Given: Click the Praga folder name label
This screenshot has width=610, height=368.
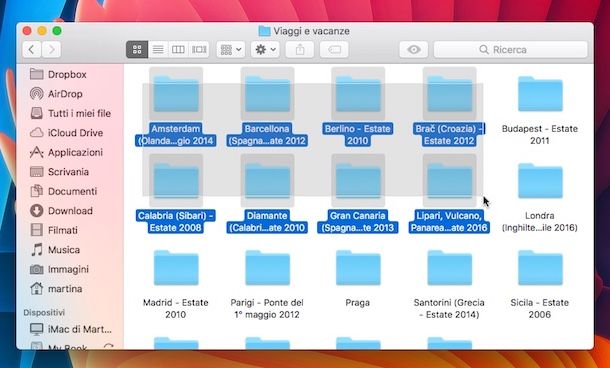Looking at the screenshot, I should 358,303.
